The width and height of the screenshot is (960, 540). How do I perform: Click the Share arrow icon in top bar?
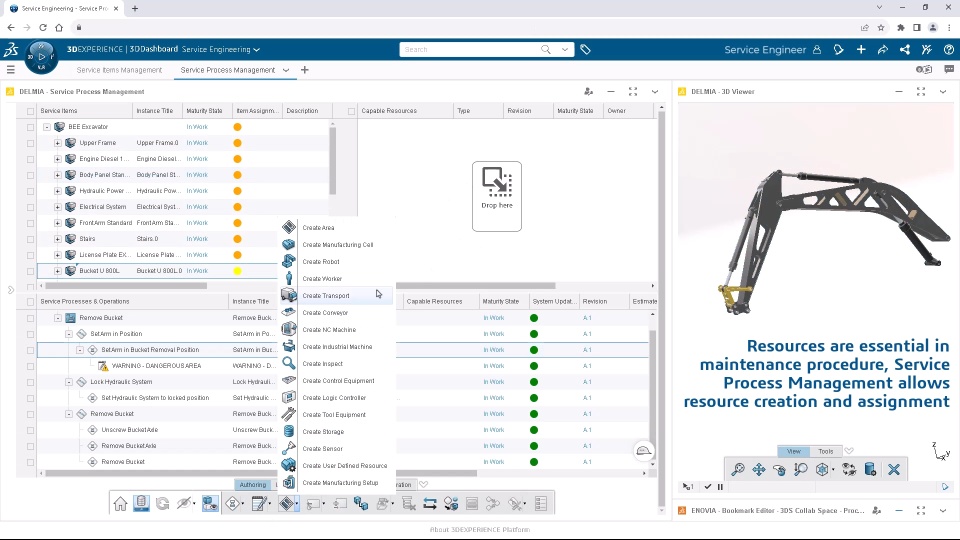[882, 50]
